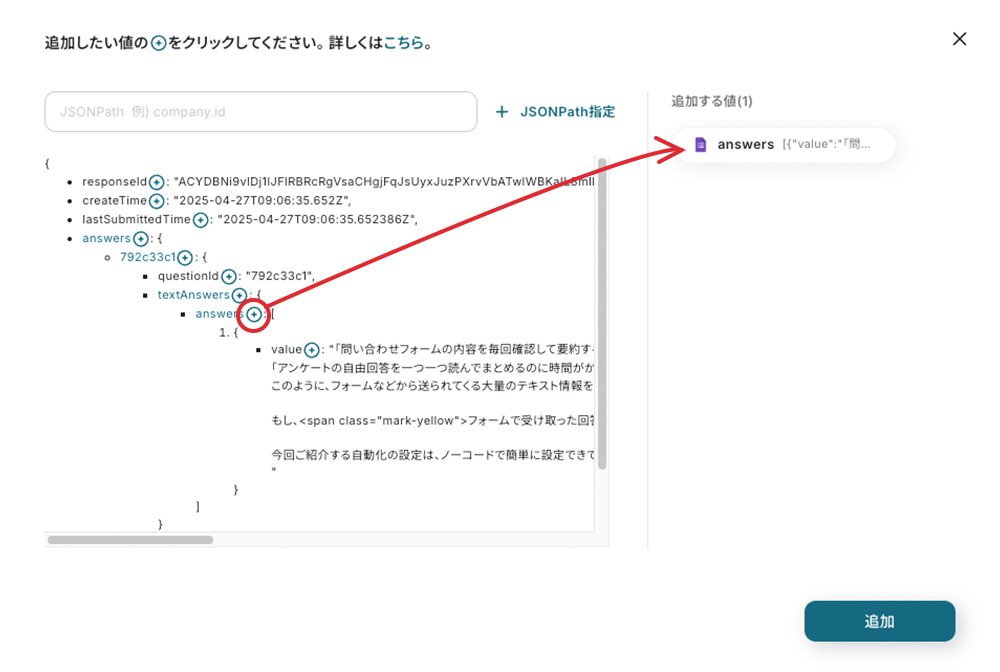
Task: Click the line starting with このように、フォーム
Action: coord(432,386)
